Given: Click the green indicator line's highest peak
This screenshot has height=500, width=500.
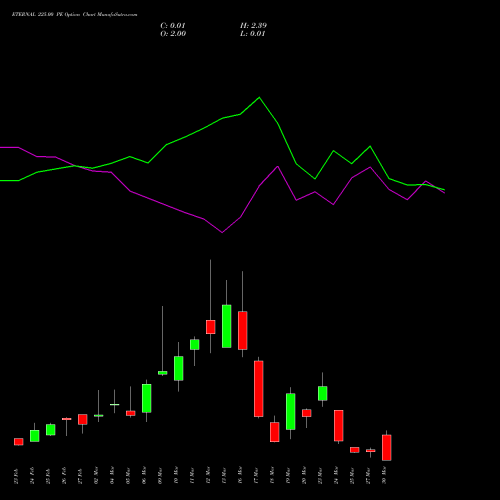Looking at the screenshot, I should coord(259,97).
